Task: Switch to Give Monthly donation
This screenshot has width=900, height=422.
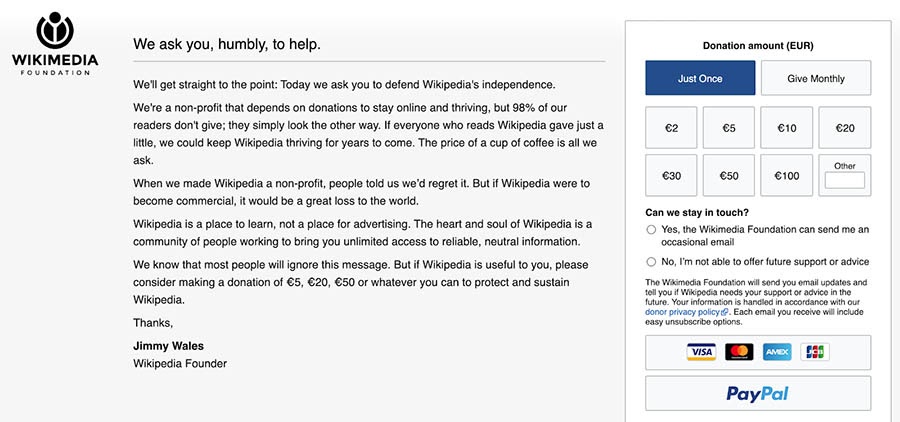Action: 816,78
